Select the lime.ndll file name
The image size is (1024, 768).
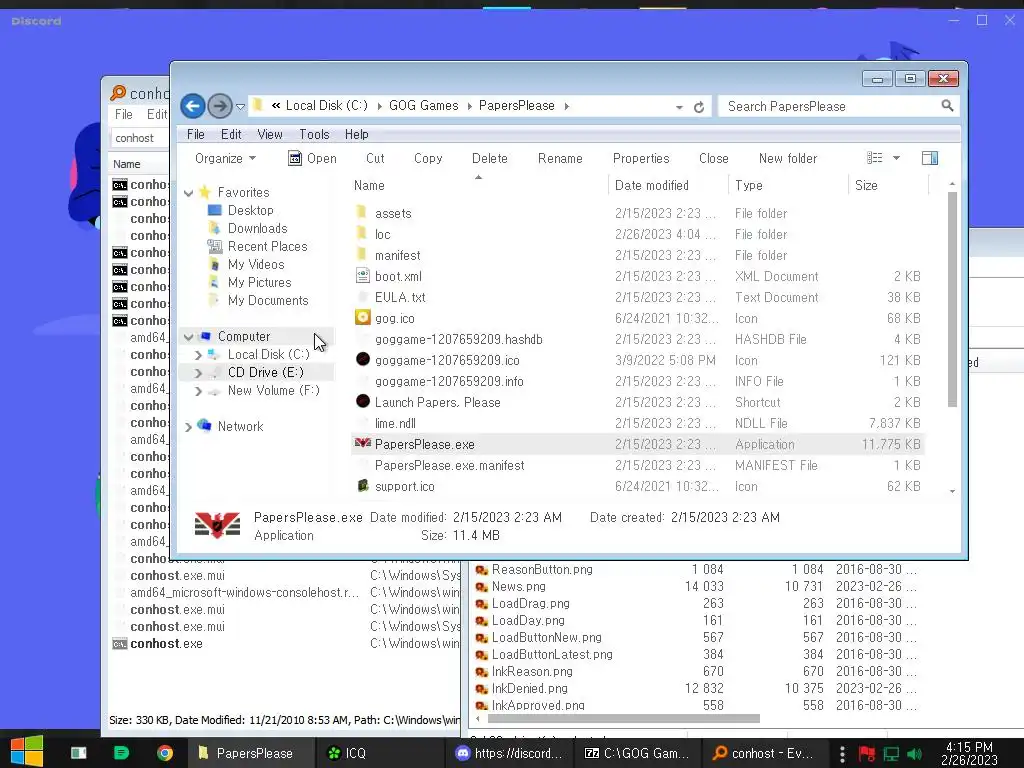[395, 424]
